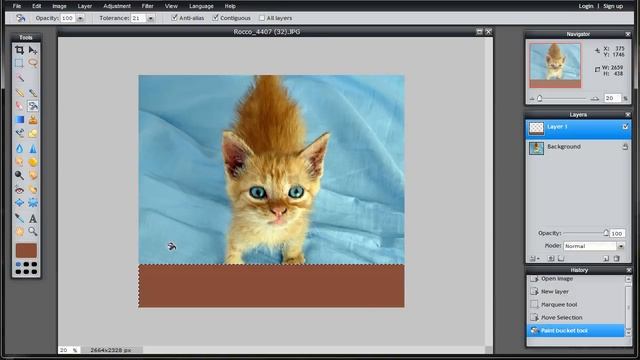Click the Navigator image thumbnail
Viewport: 640px width, 360px height.
pos(555,65)
